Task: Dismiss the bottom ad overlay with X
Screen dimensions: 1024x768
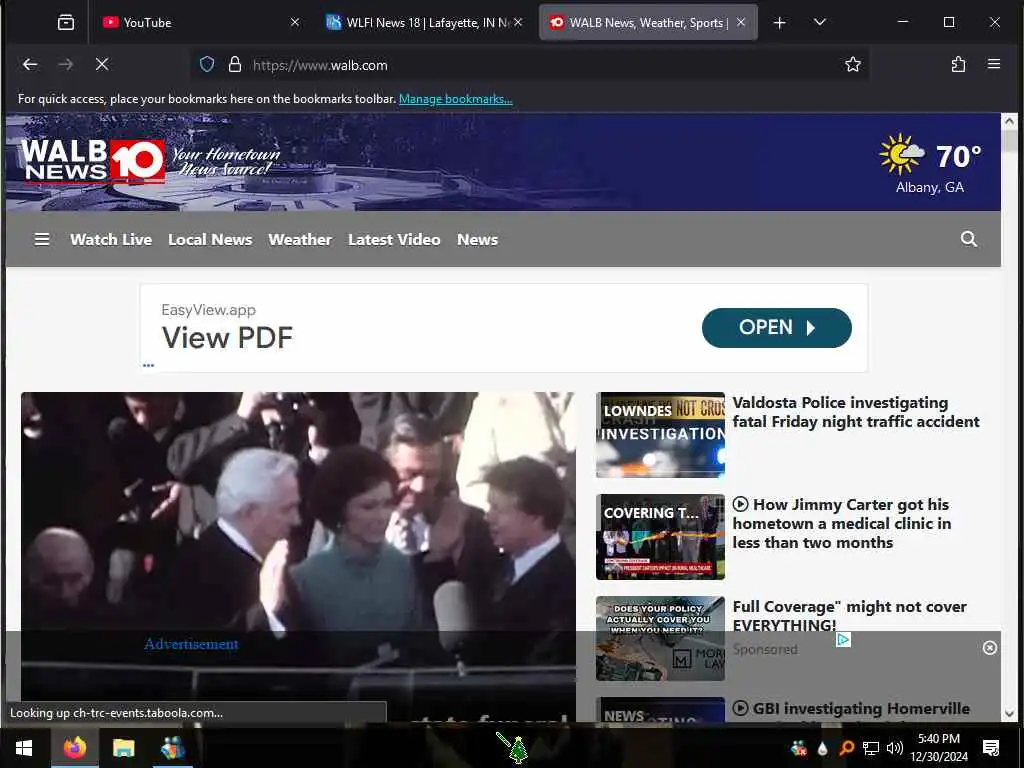Action: click(989, 647)
